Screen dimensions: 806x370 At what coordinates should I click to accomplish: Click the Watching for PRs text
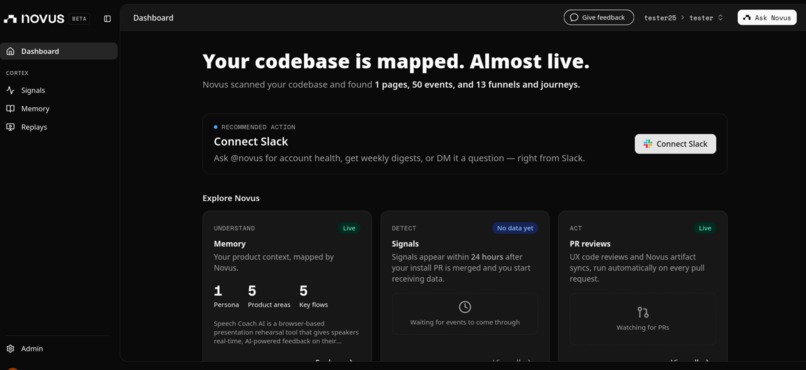point(643,327)
